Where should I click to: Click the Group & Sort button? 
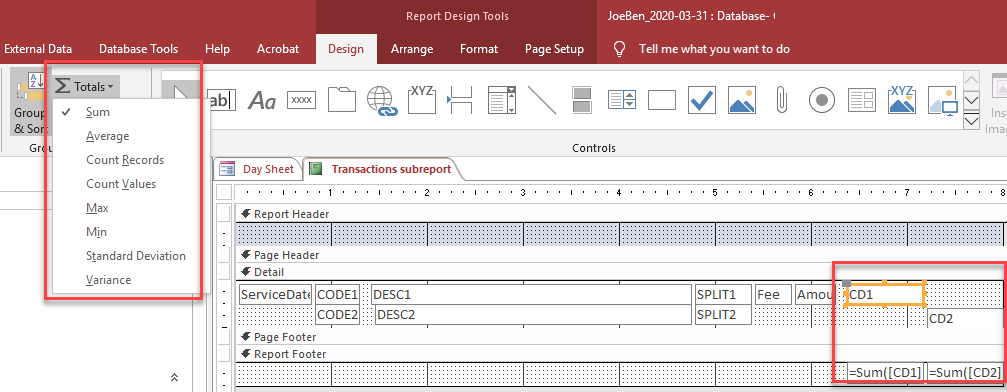pyautogui.click(x=29, y=103)
